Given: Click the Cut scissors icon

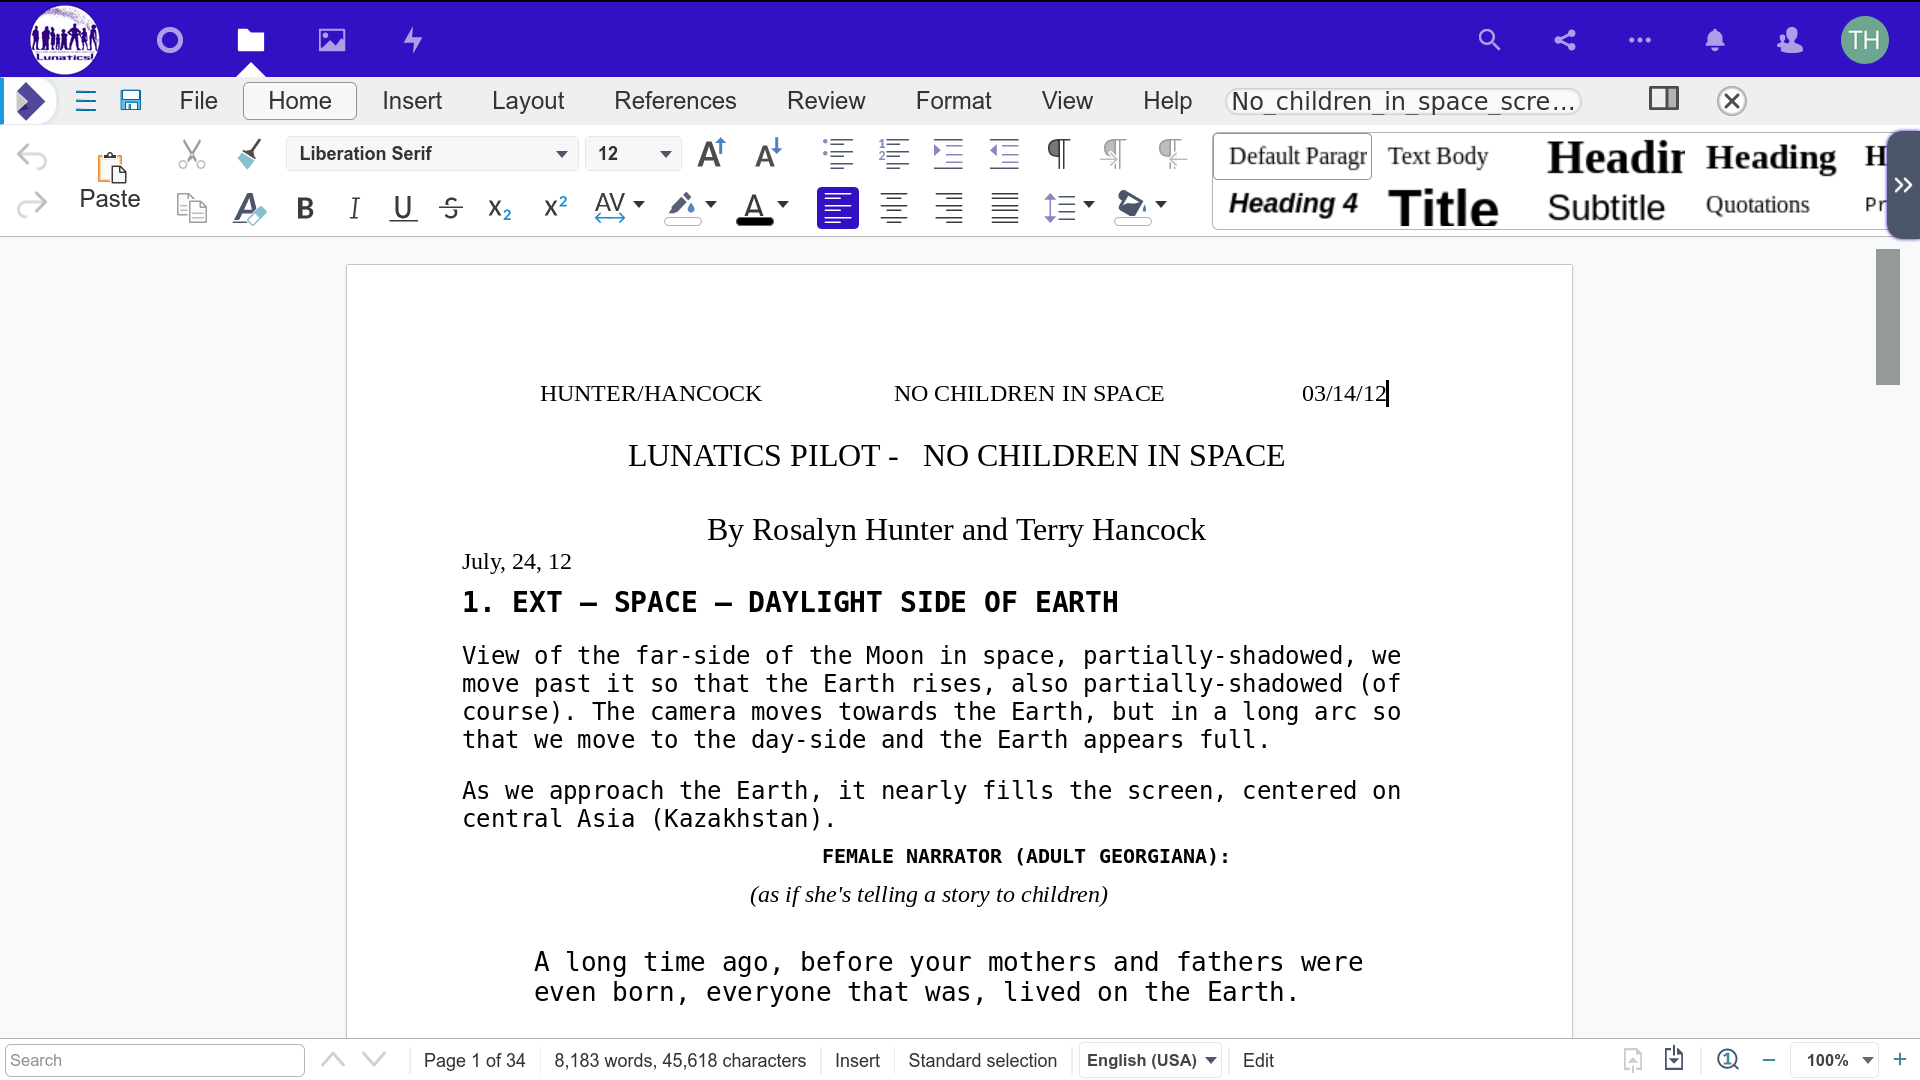Looking at the screenshot, I should click(191, 153).
